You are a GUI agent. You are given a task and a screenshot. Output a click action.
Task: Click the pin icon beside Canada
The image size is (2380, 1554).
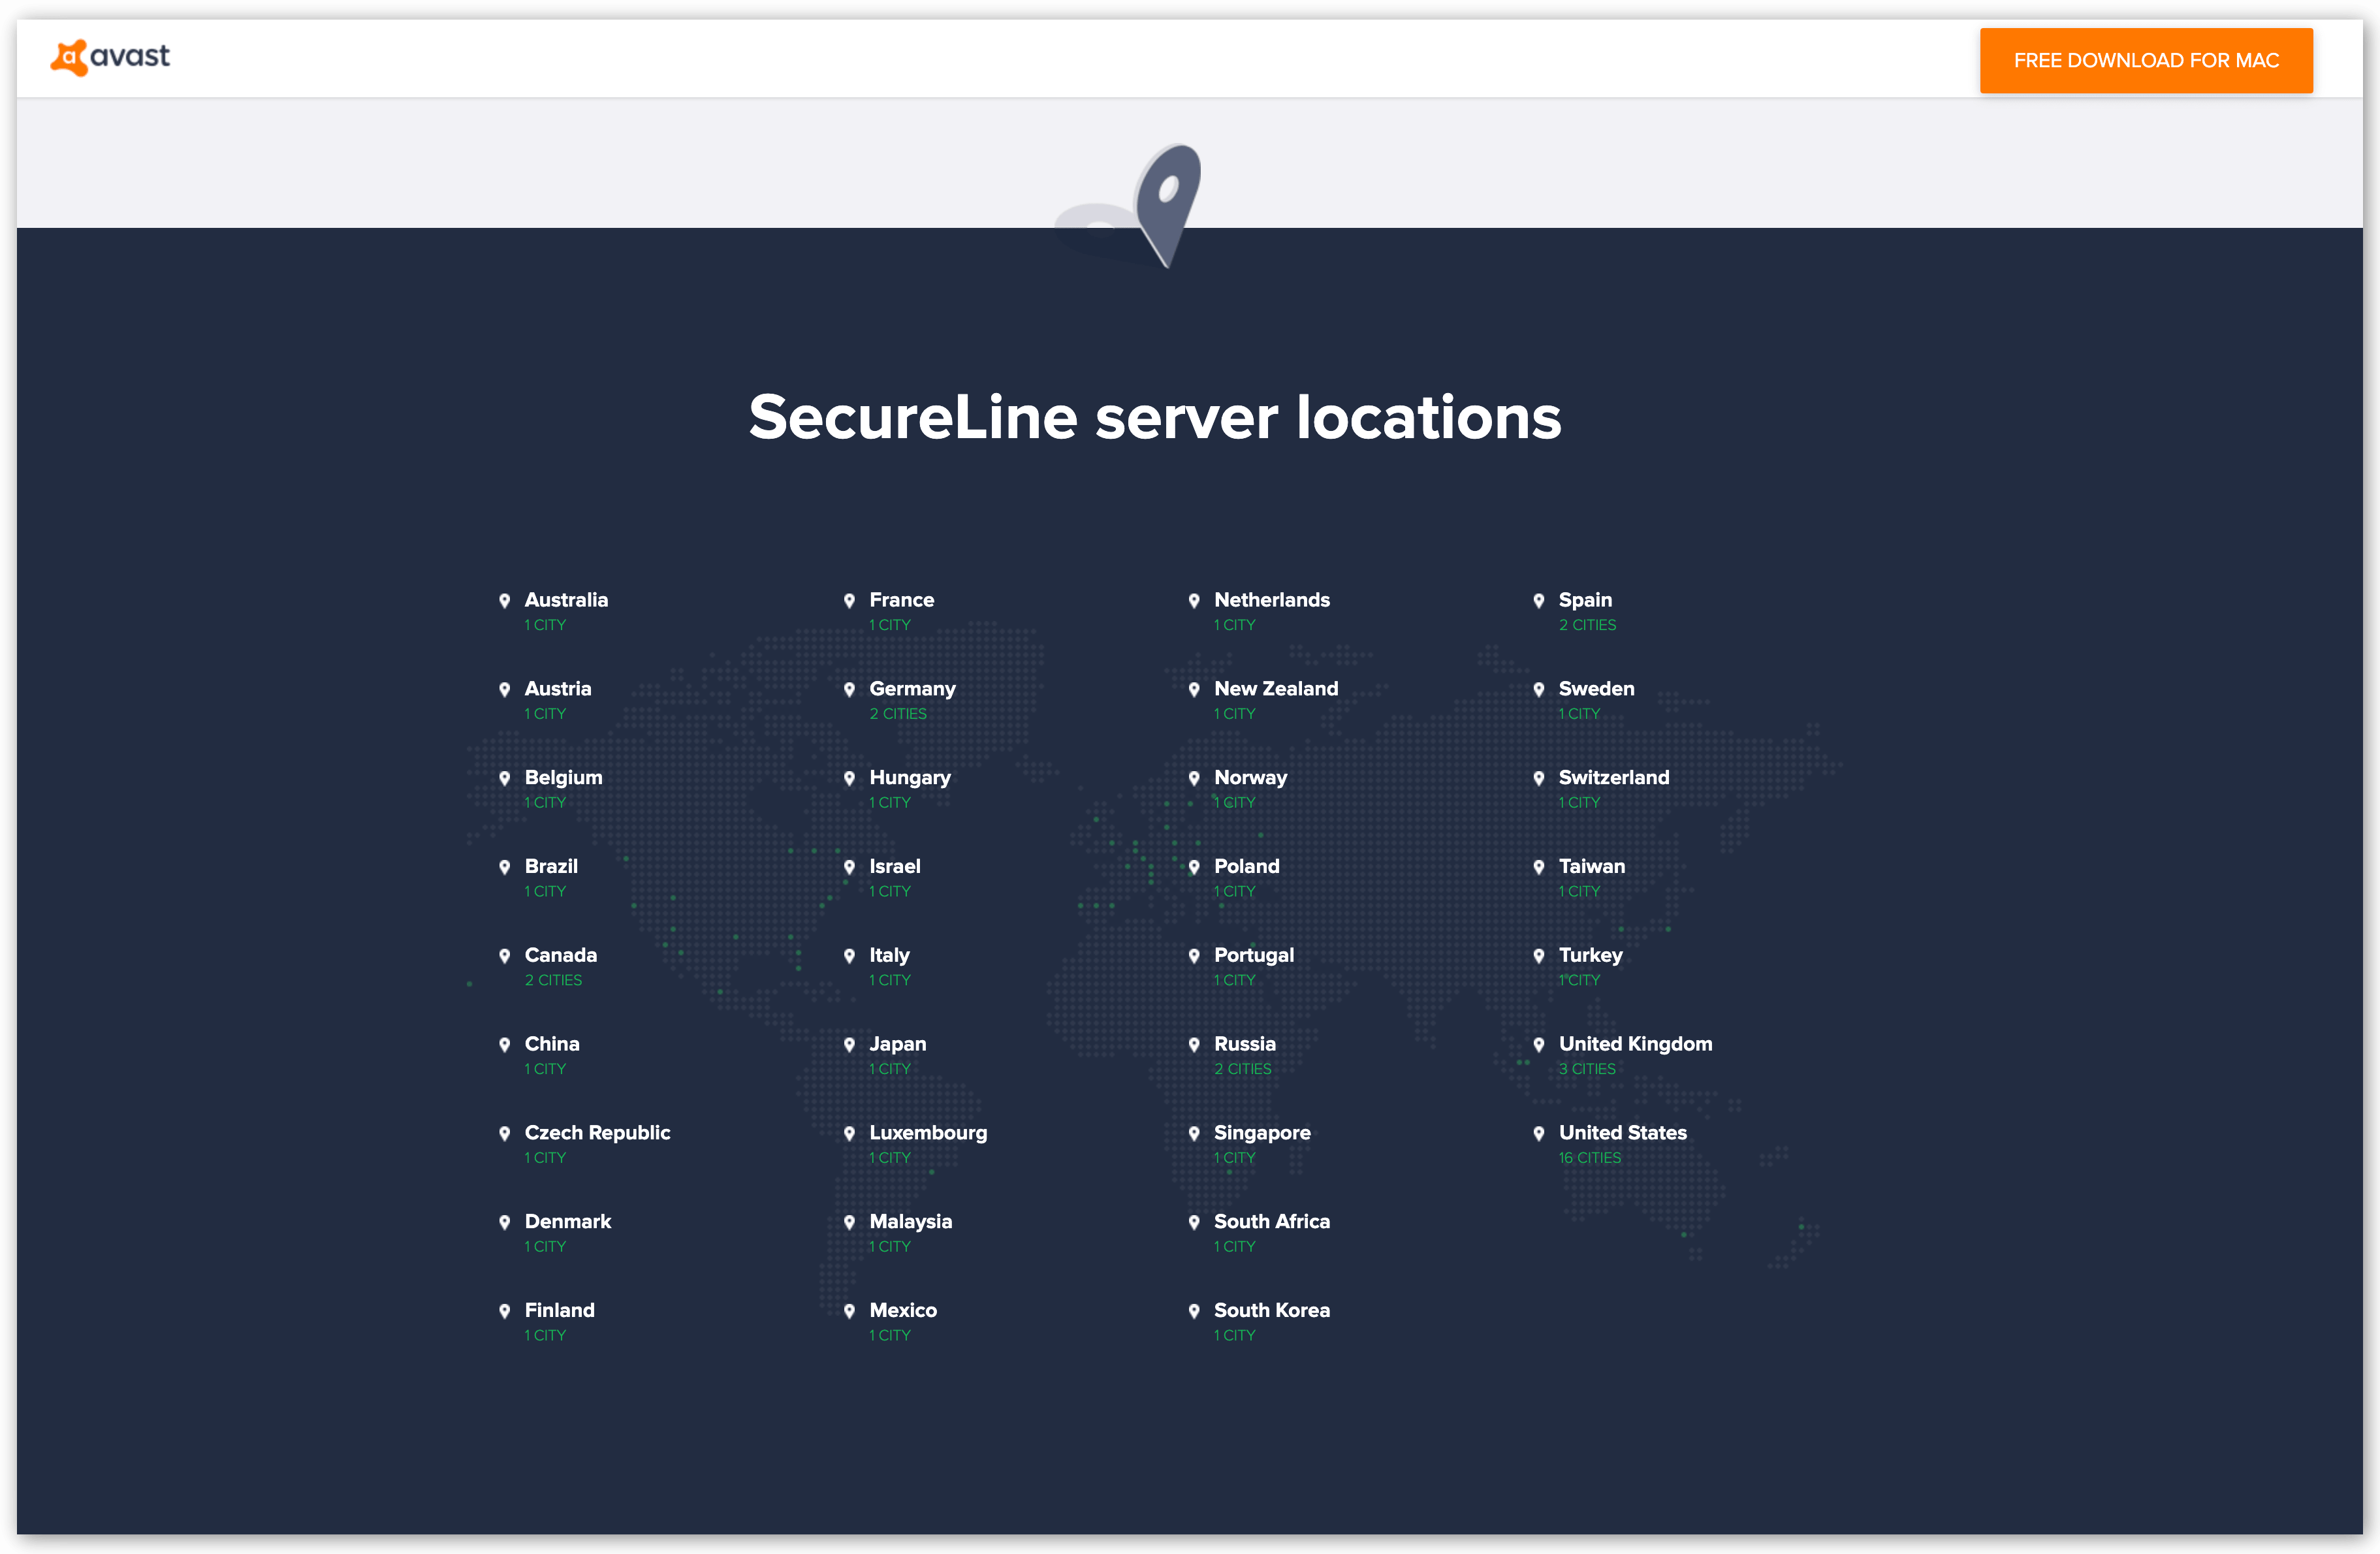[x=504, y=956]
